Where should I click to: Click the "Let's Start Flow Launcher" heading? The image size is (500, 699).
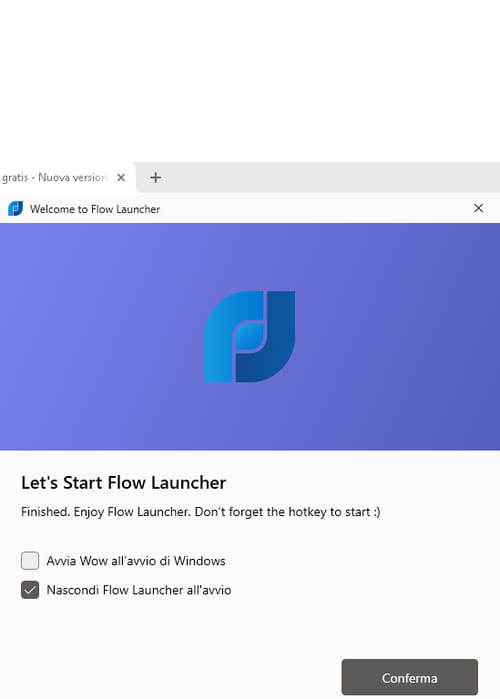point(123,483)
